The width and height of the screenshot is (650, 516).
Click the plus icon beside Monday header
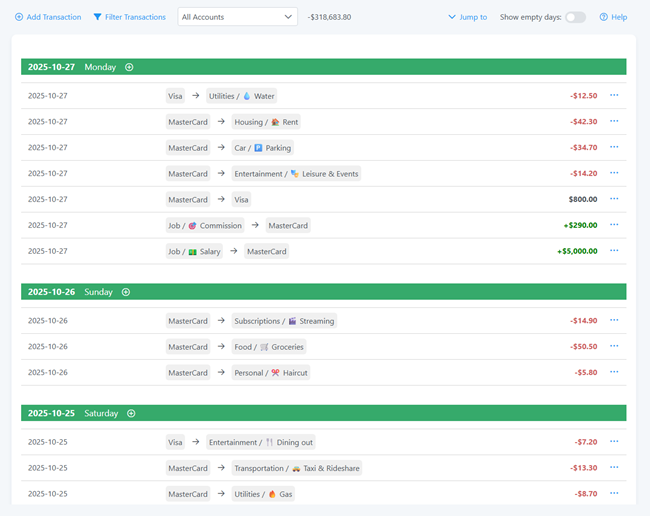[129, 67]
